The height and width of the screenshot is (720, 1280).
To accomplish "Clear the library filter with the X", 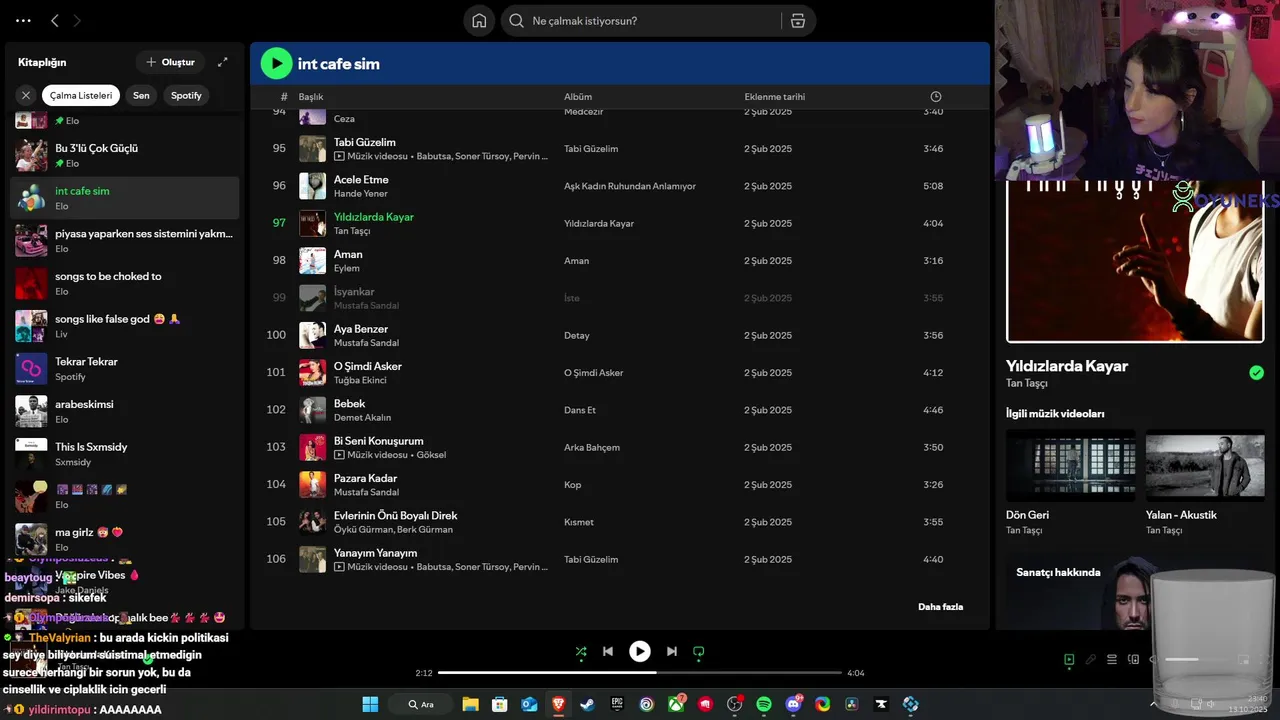I will click(26, 95).
